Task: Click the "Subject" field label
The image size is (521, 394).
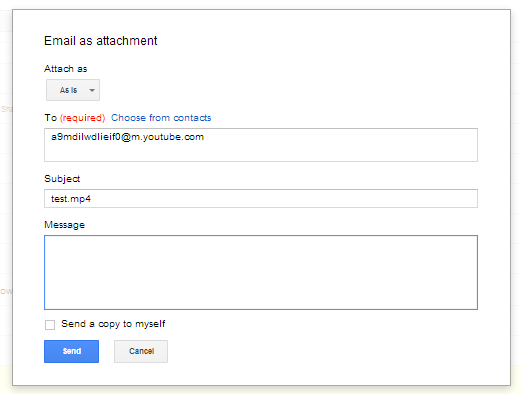Action: pyautogui.click(x=62, y=179)
